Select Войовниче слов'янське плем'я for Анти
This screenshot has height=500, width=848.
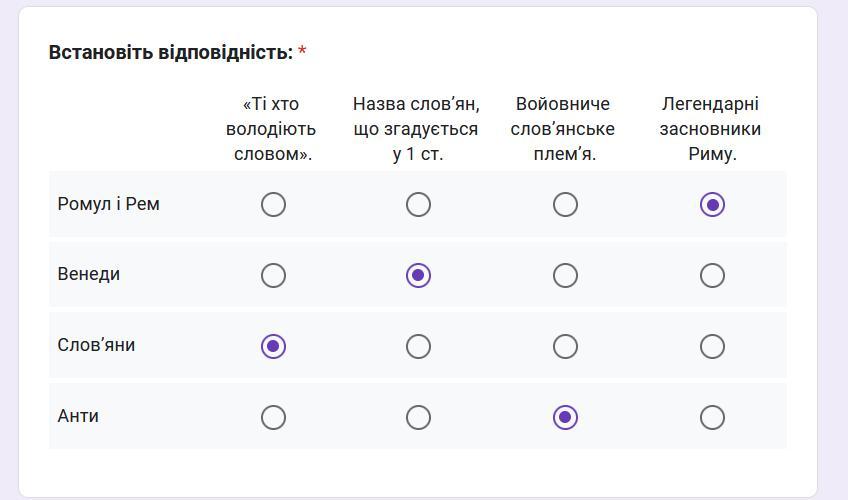coord(565,417)
